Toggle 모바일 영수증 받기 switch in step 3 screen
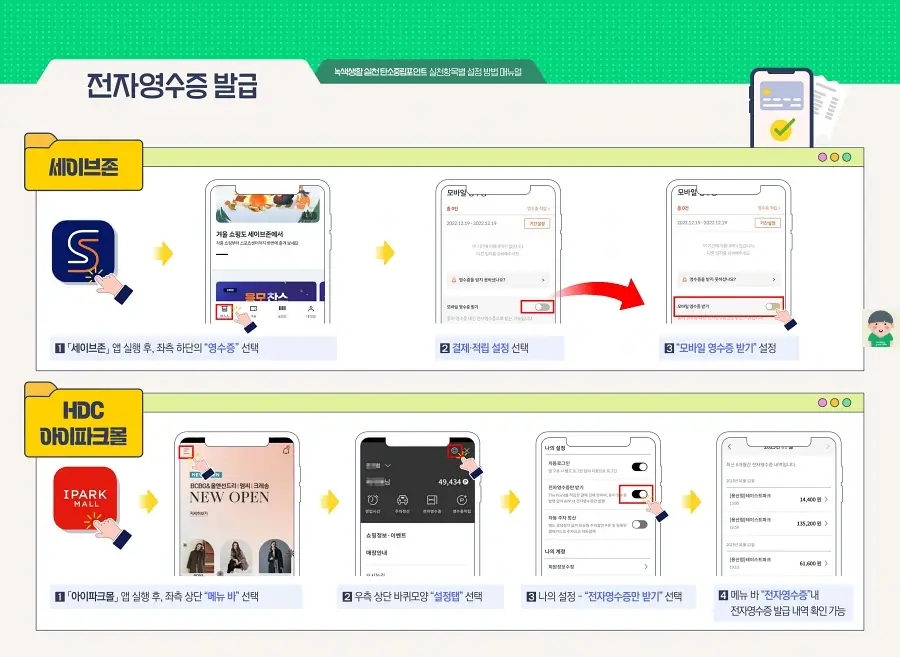Viewport: 900px width, 657px height. [773, 306]
